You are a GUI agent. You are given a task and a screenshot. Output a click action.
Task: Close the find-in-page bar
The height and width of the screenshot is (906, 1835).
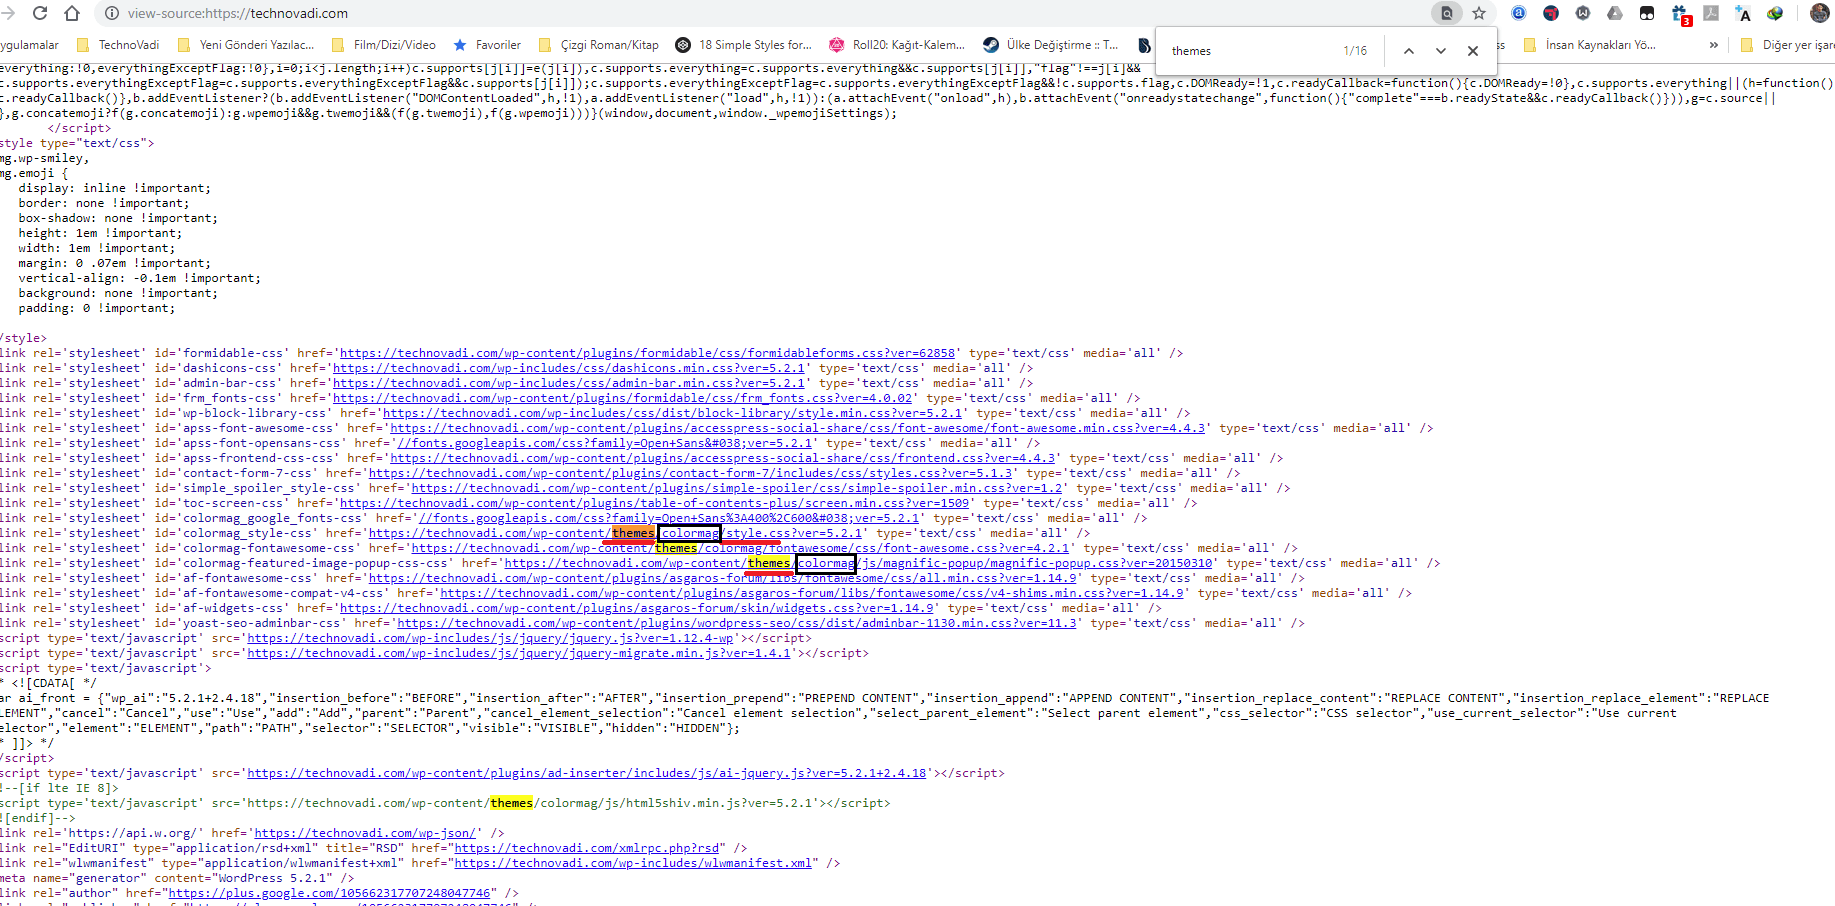tap(1472, 51)
